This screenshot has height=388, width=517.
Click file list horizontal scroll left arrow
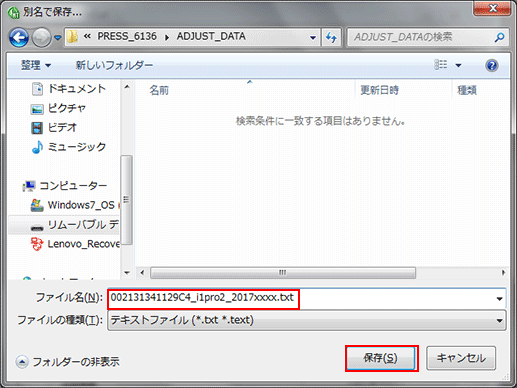click(x=142, y=273)
